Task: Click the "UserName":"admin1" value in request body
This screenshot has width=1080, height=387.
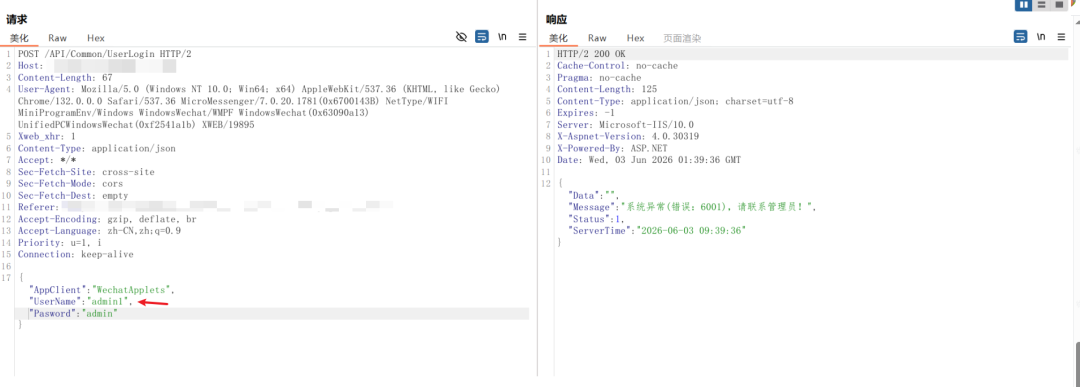Action: coord(107,302)
